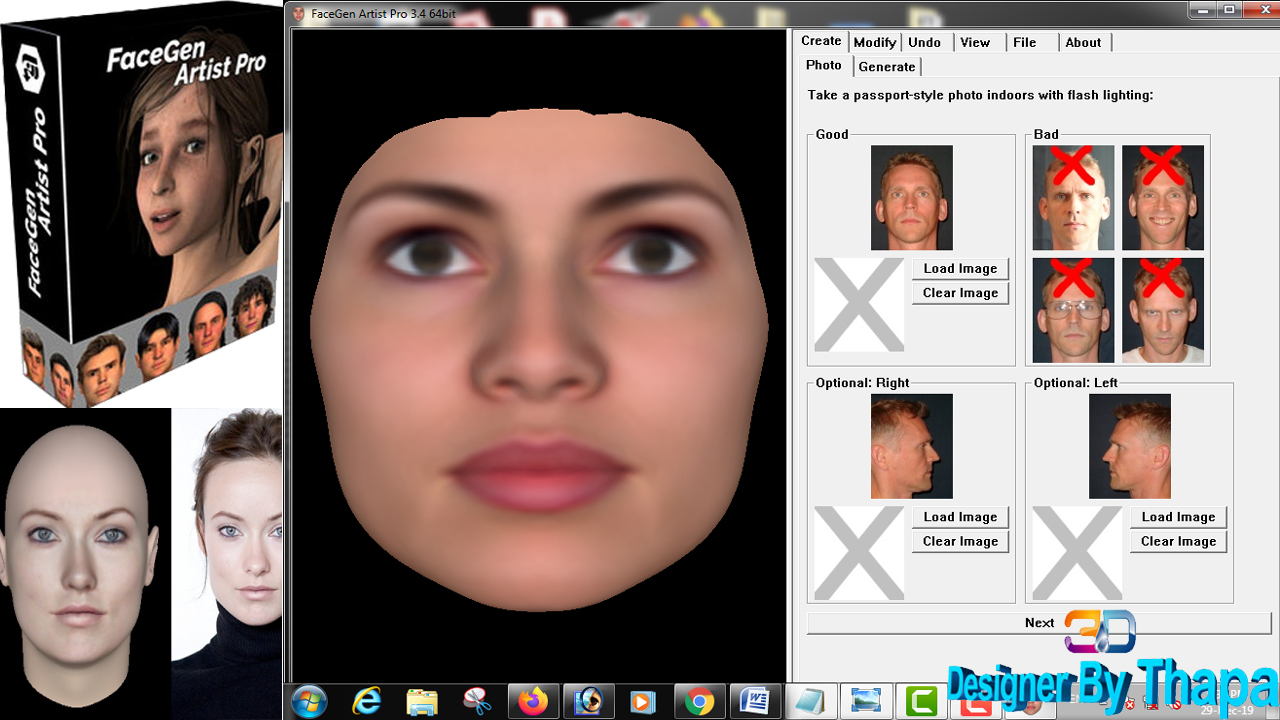Open the File tab
This screenshot has width=1280, height=720.
[x=1025, y=42]
